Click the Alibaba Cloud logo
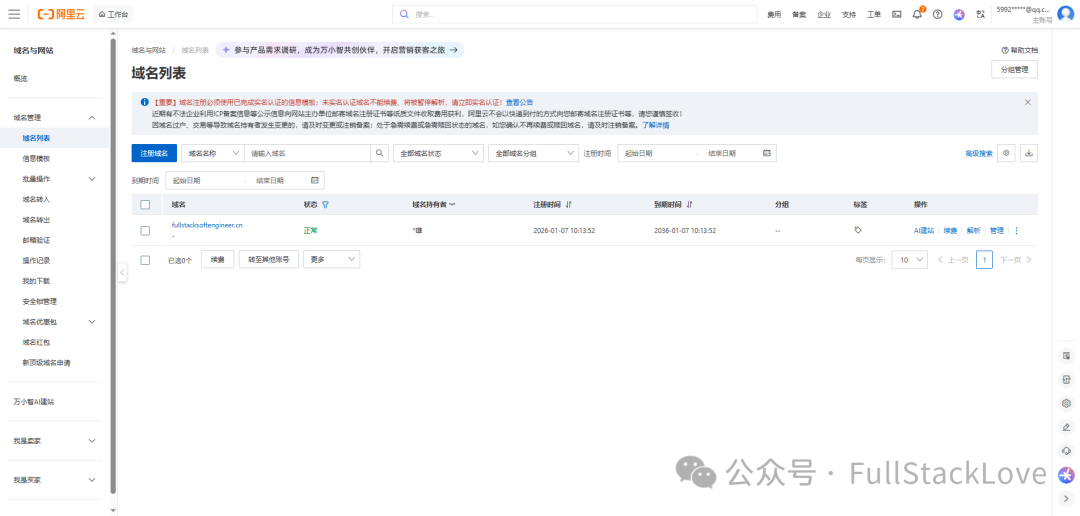 point(61,14)
